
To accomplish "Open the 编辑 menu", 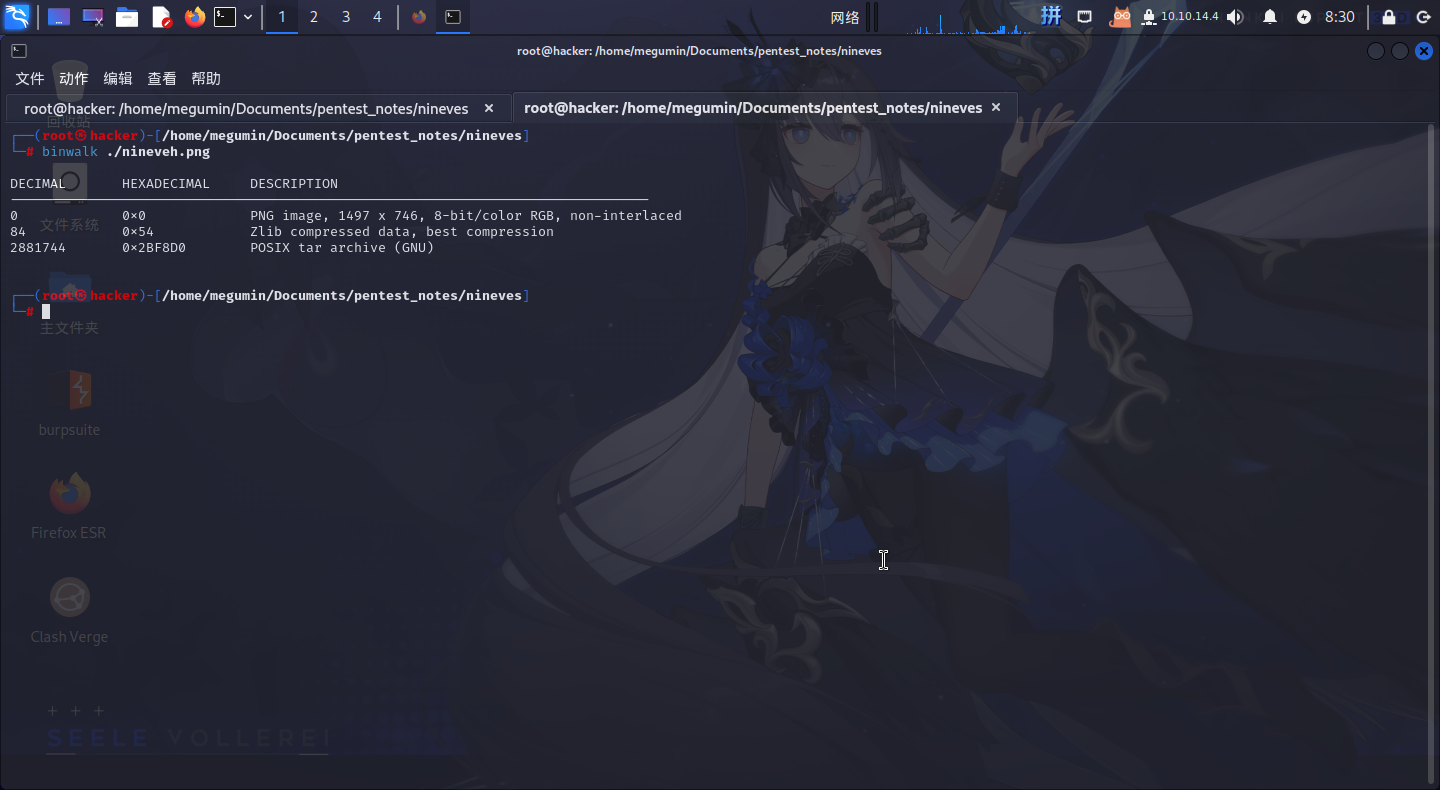I will tap(118, 79).
